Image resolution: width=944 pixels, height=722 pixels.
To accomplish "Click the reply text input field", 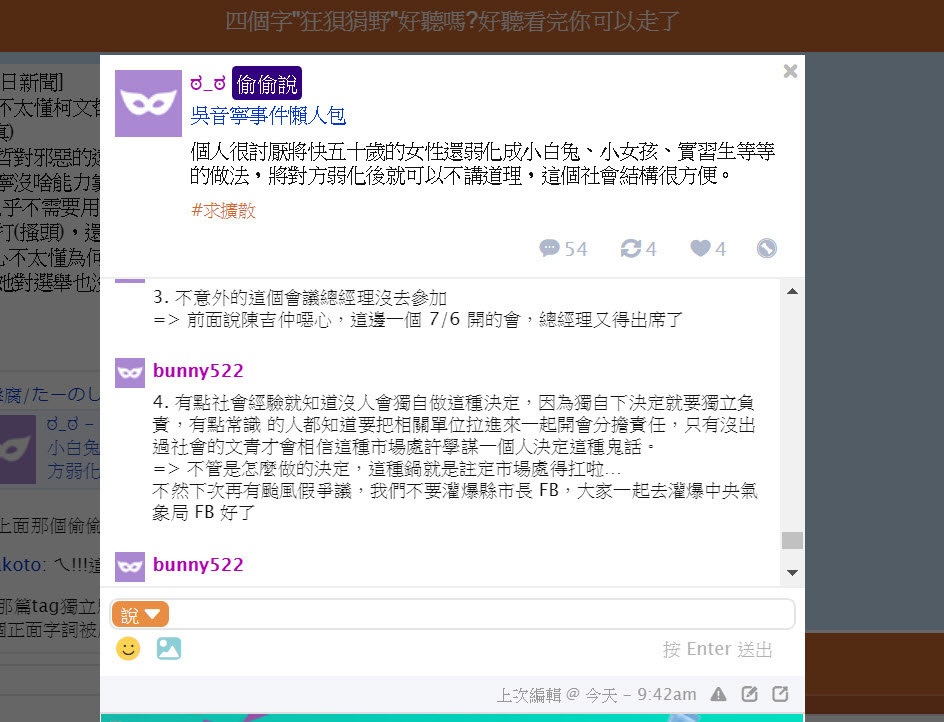I will [480, 615].
